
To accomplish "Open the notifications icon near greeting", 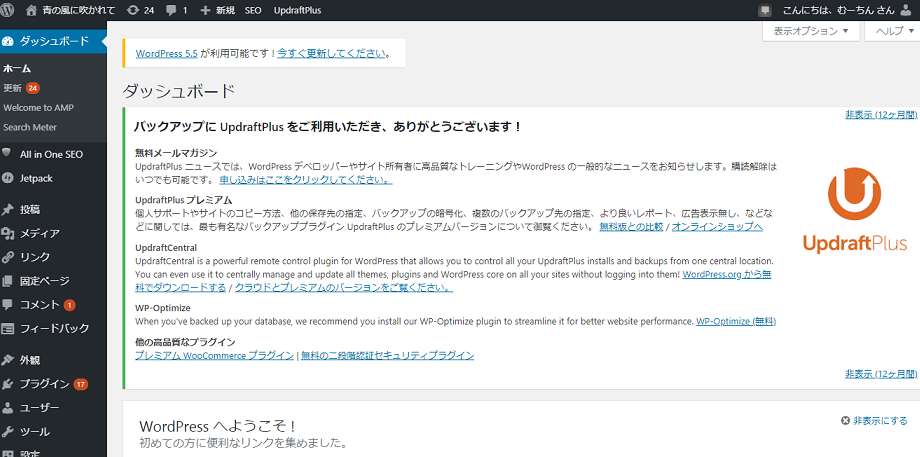I will tap(765, 10).
